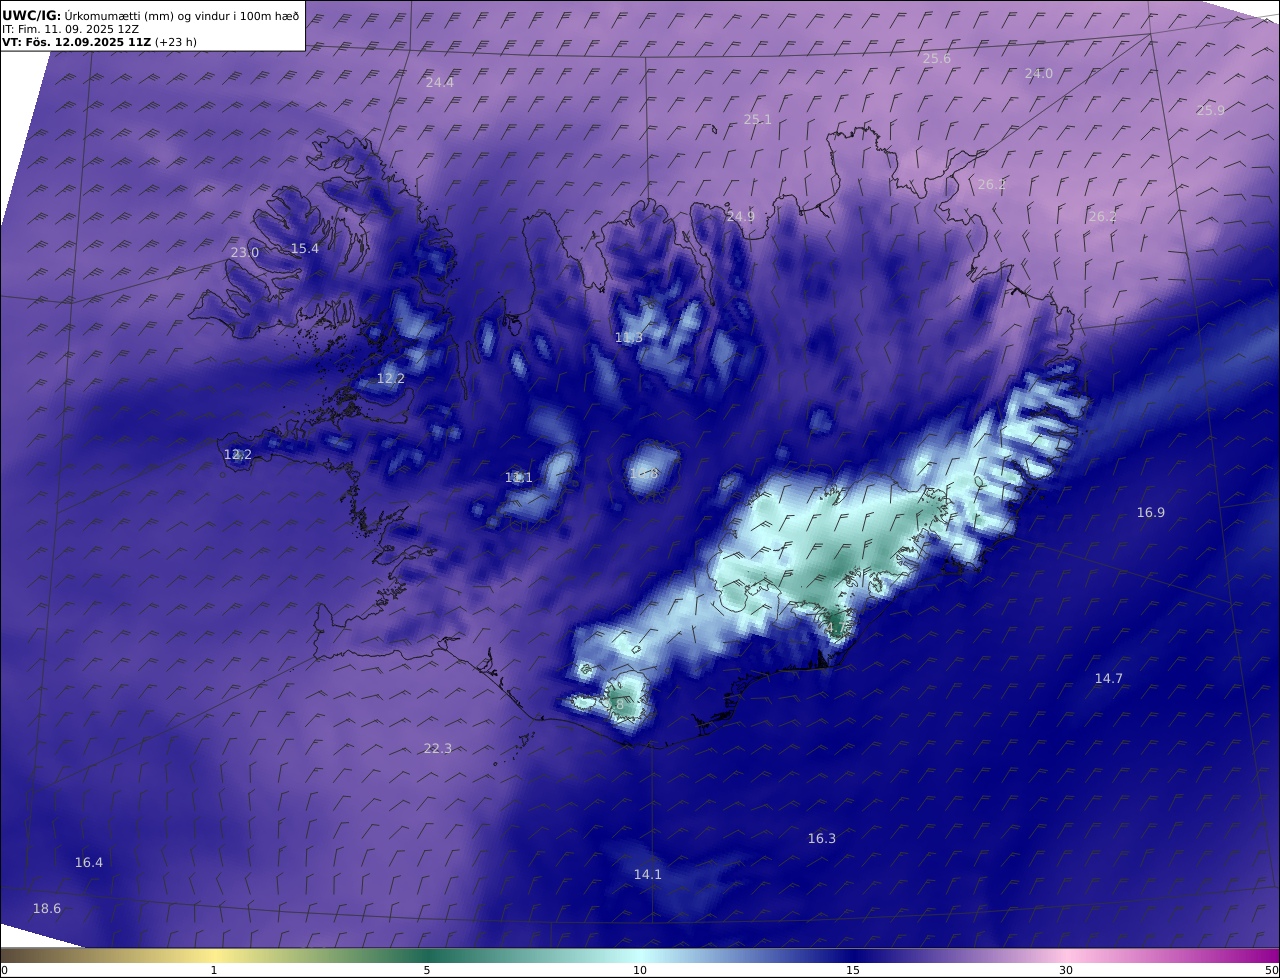Click the colorbar tick label 10

point(640,970)
